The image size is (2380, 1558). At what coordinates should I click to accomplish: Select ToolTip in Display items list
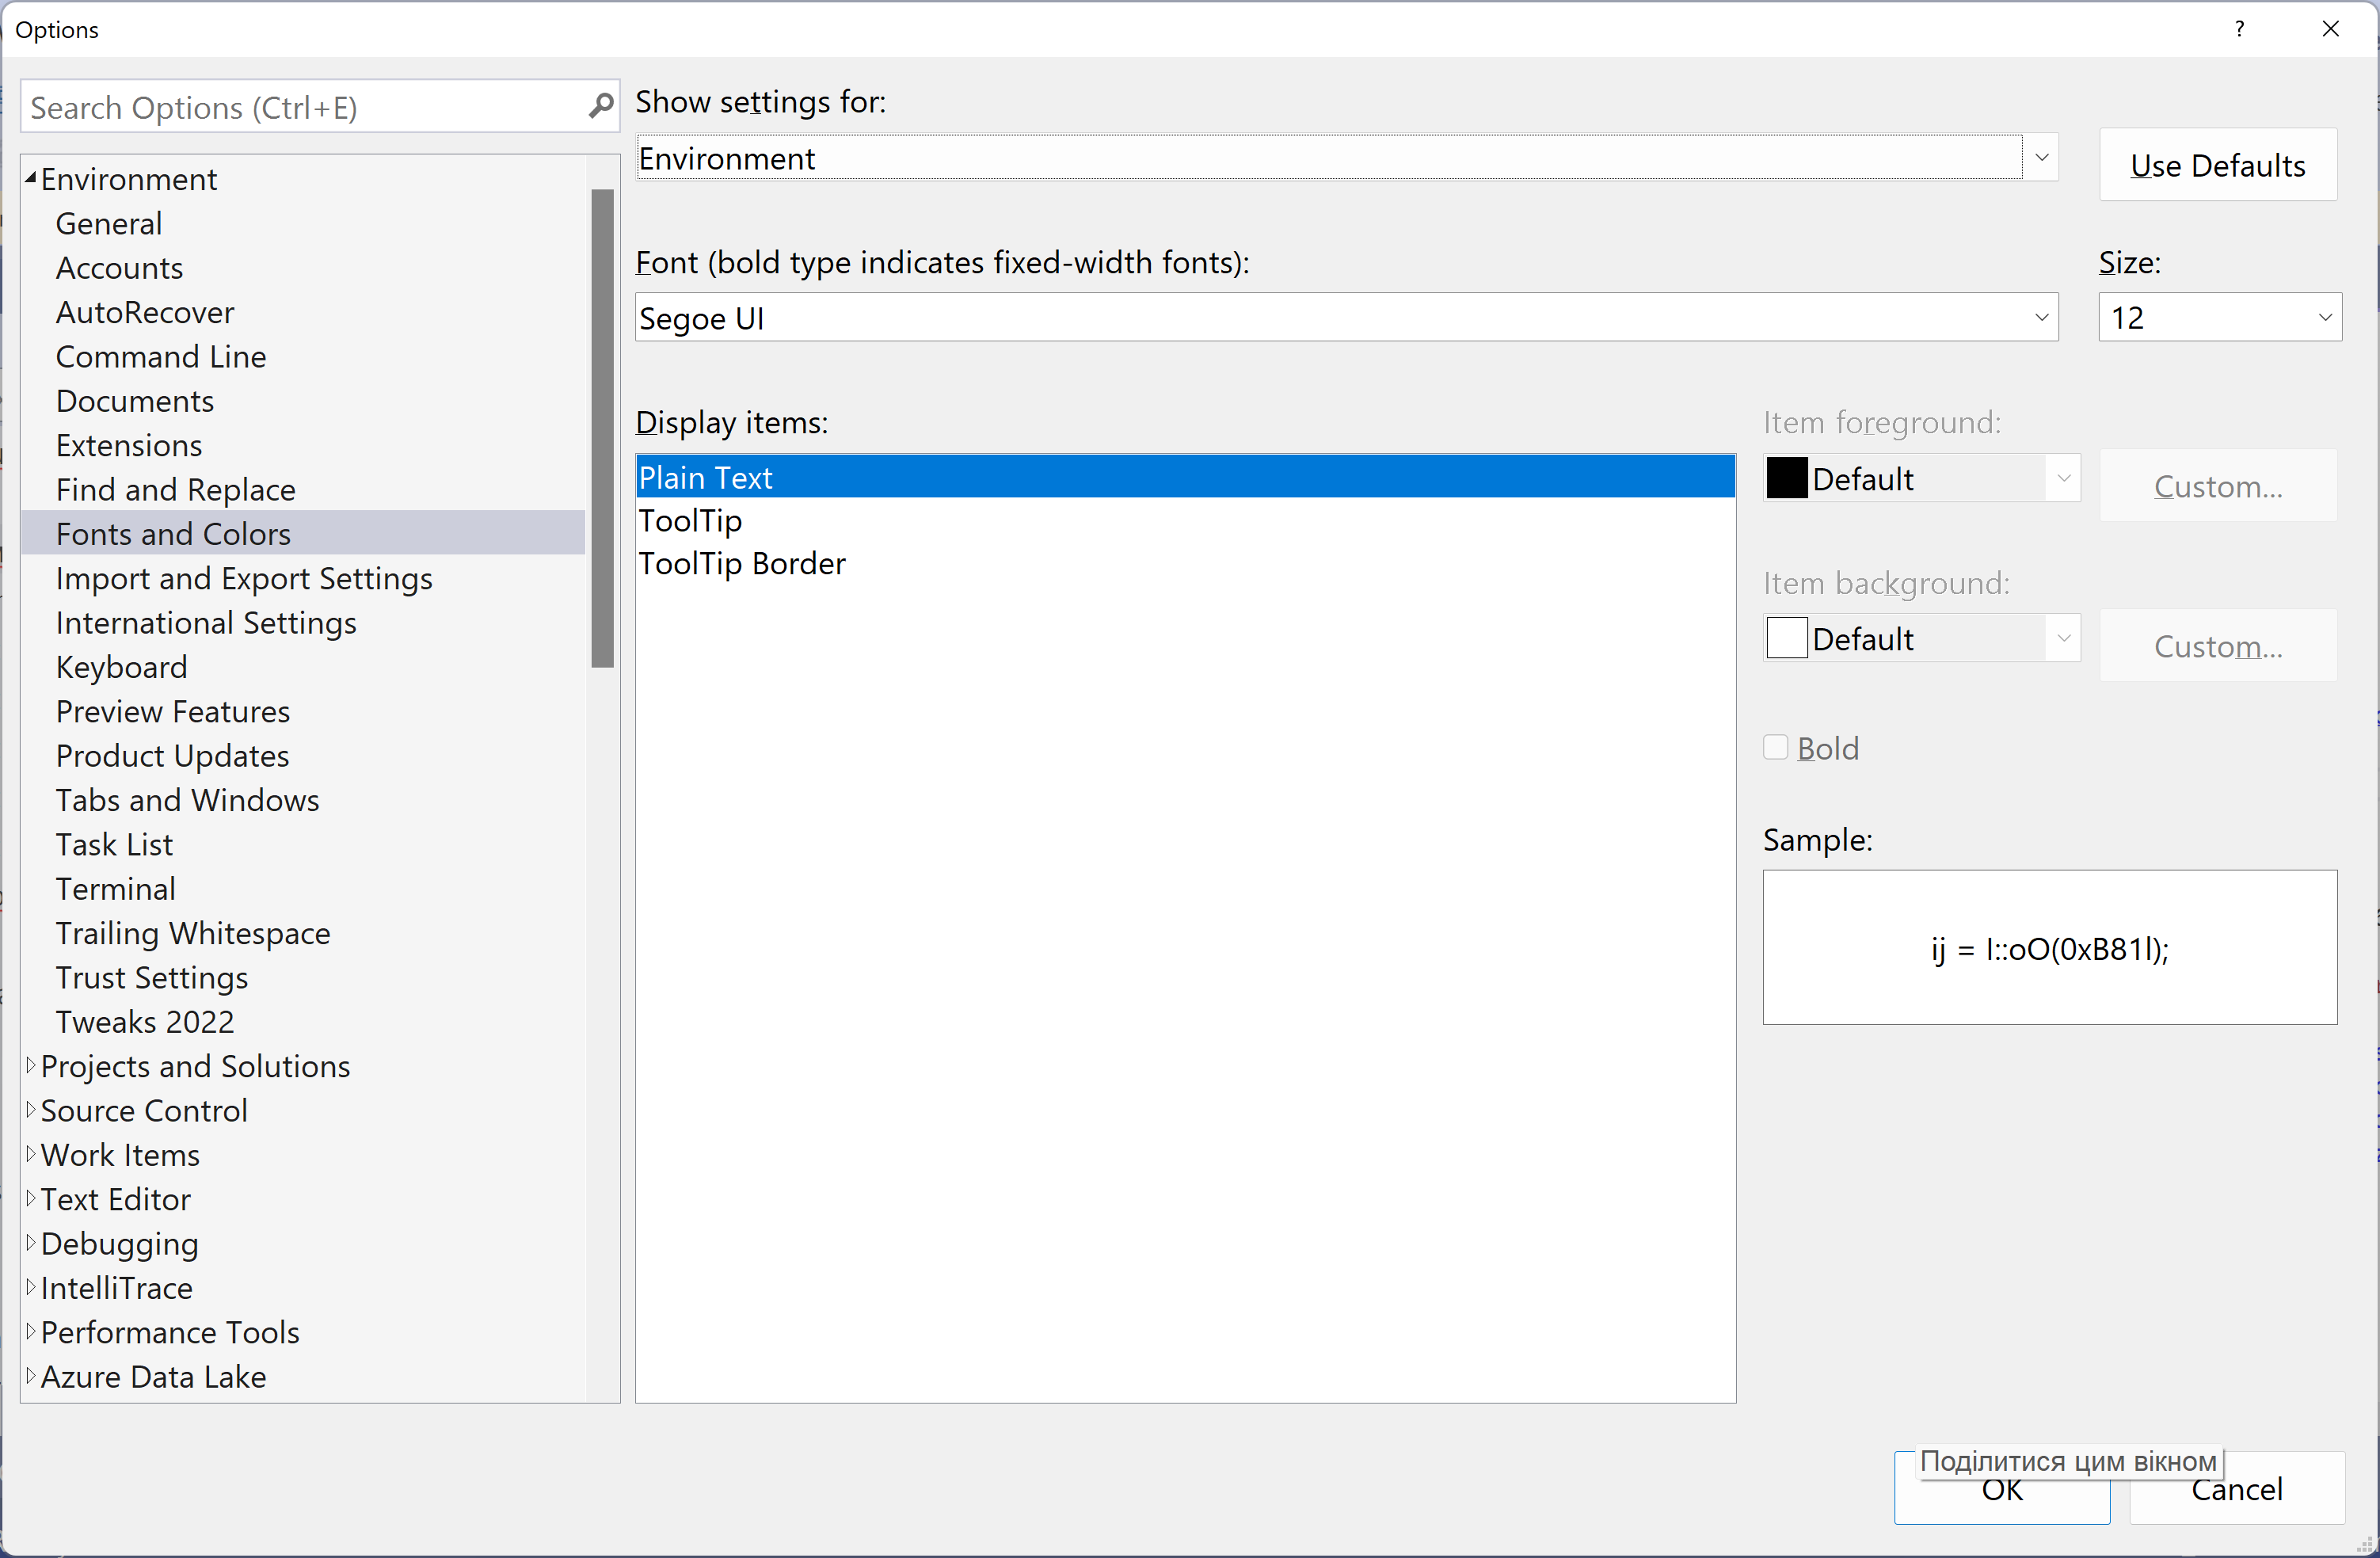(690, 520)
